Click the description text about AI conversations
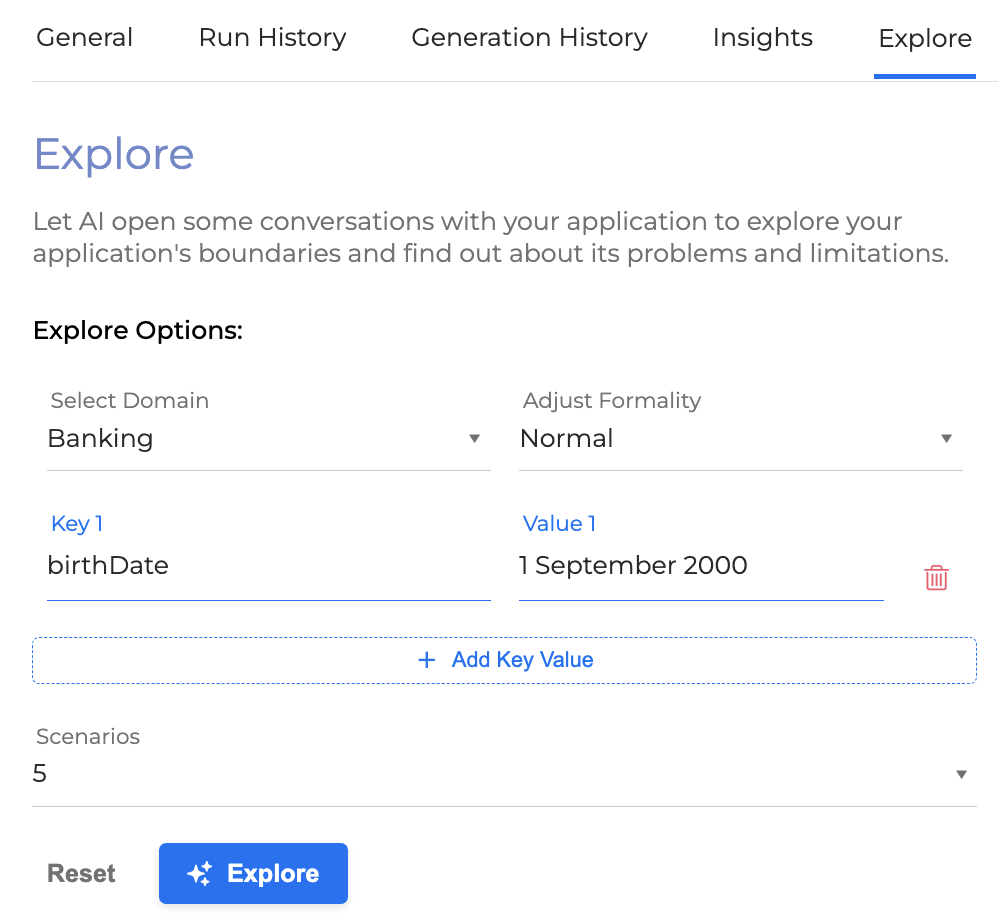 click(x=491, y=237)
